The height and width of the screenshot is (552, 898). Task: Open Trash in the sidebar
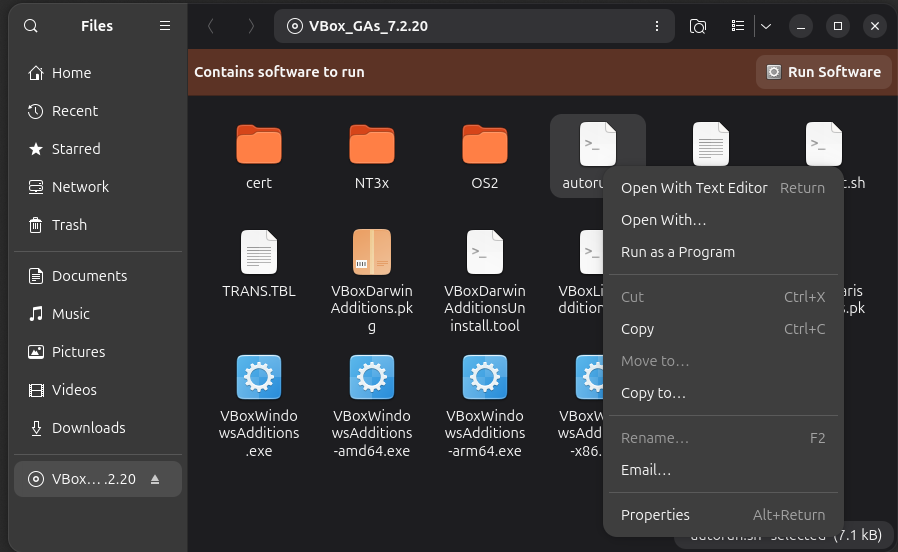pos(98,225)
